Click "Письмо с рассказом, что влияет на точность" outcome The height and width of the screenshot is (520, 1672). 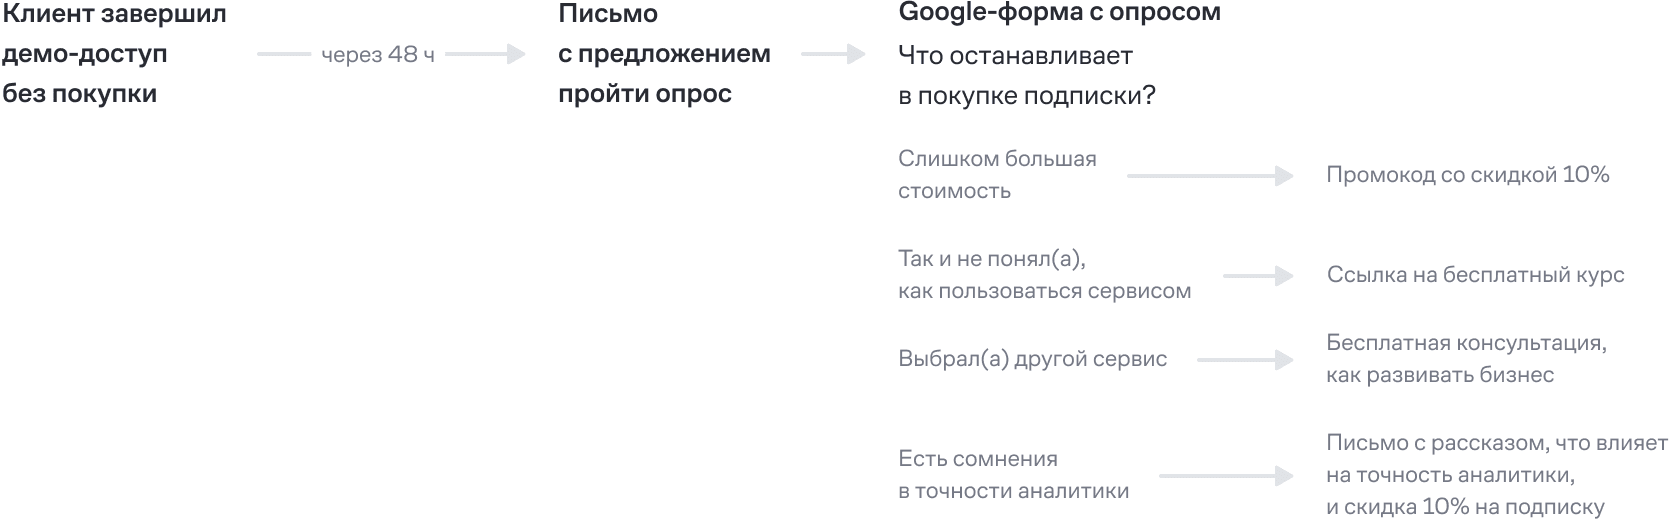pos(1496,475)
